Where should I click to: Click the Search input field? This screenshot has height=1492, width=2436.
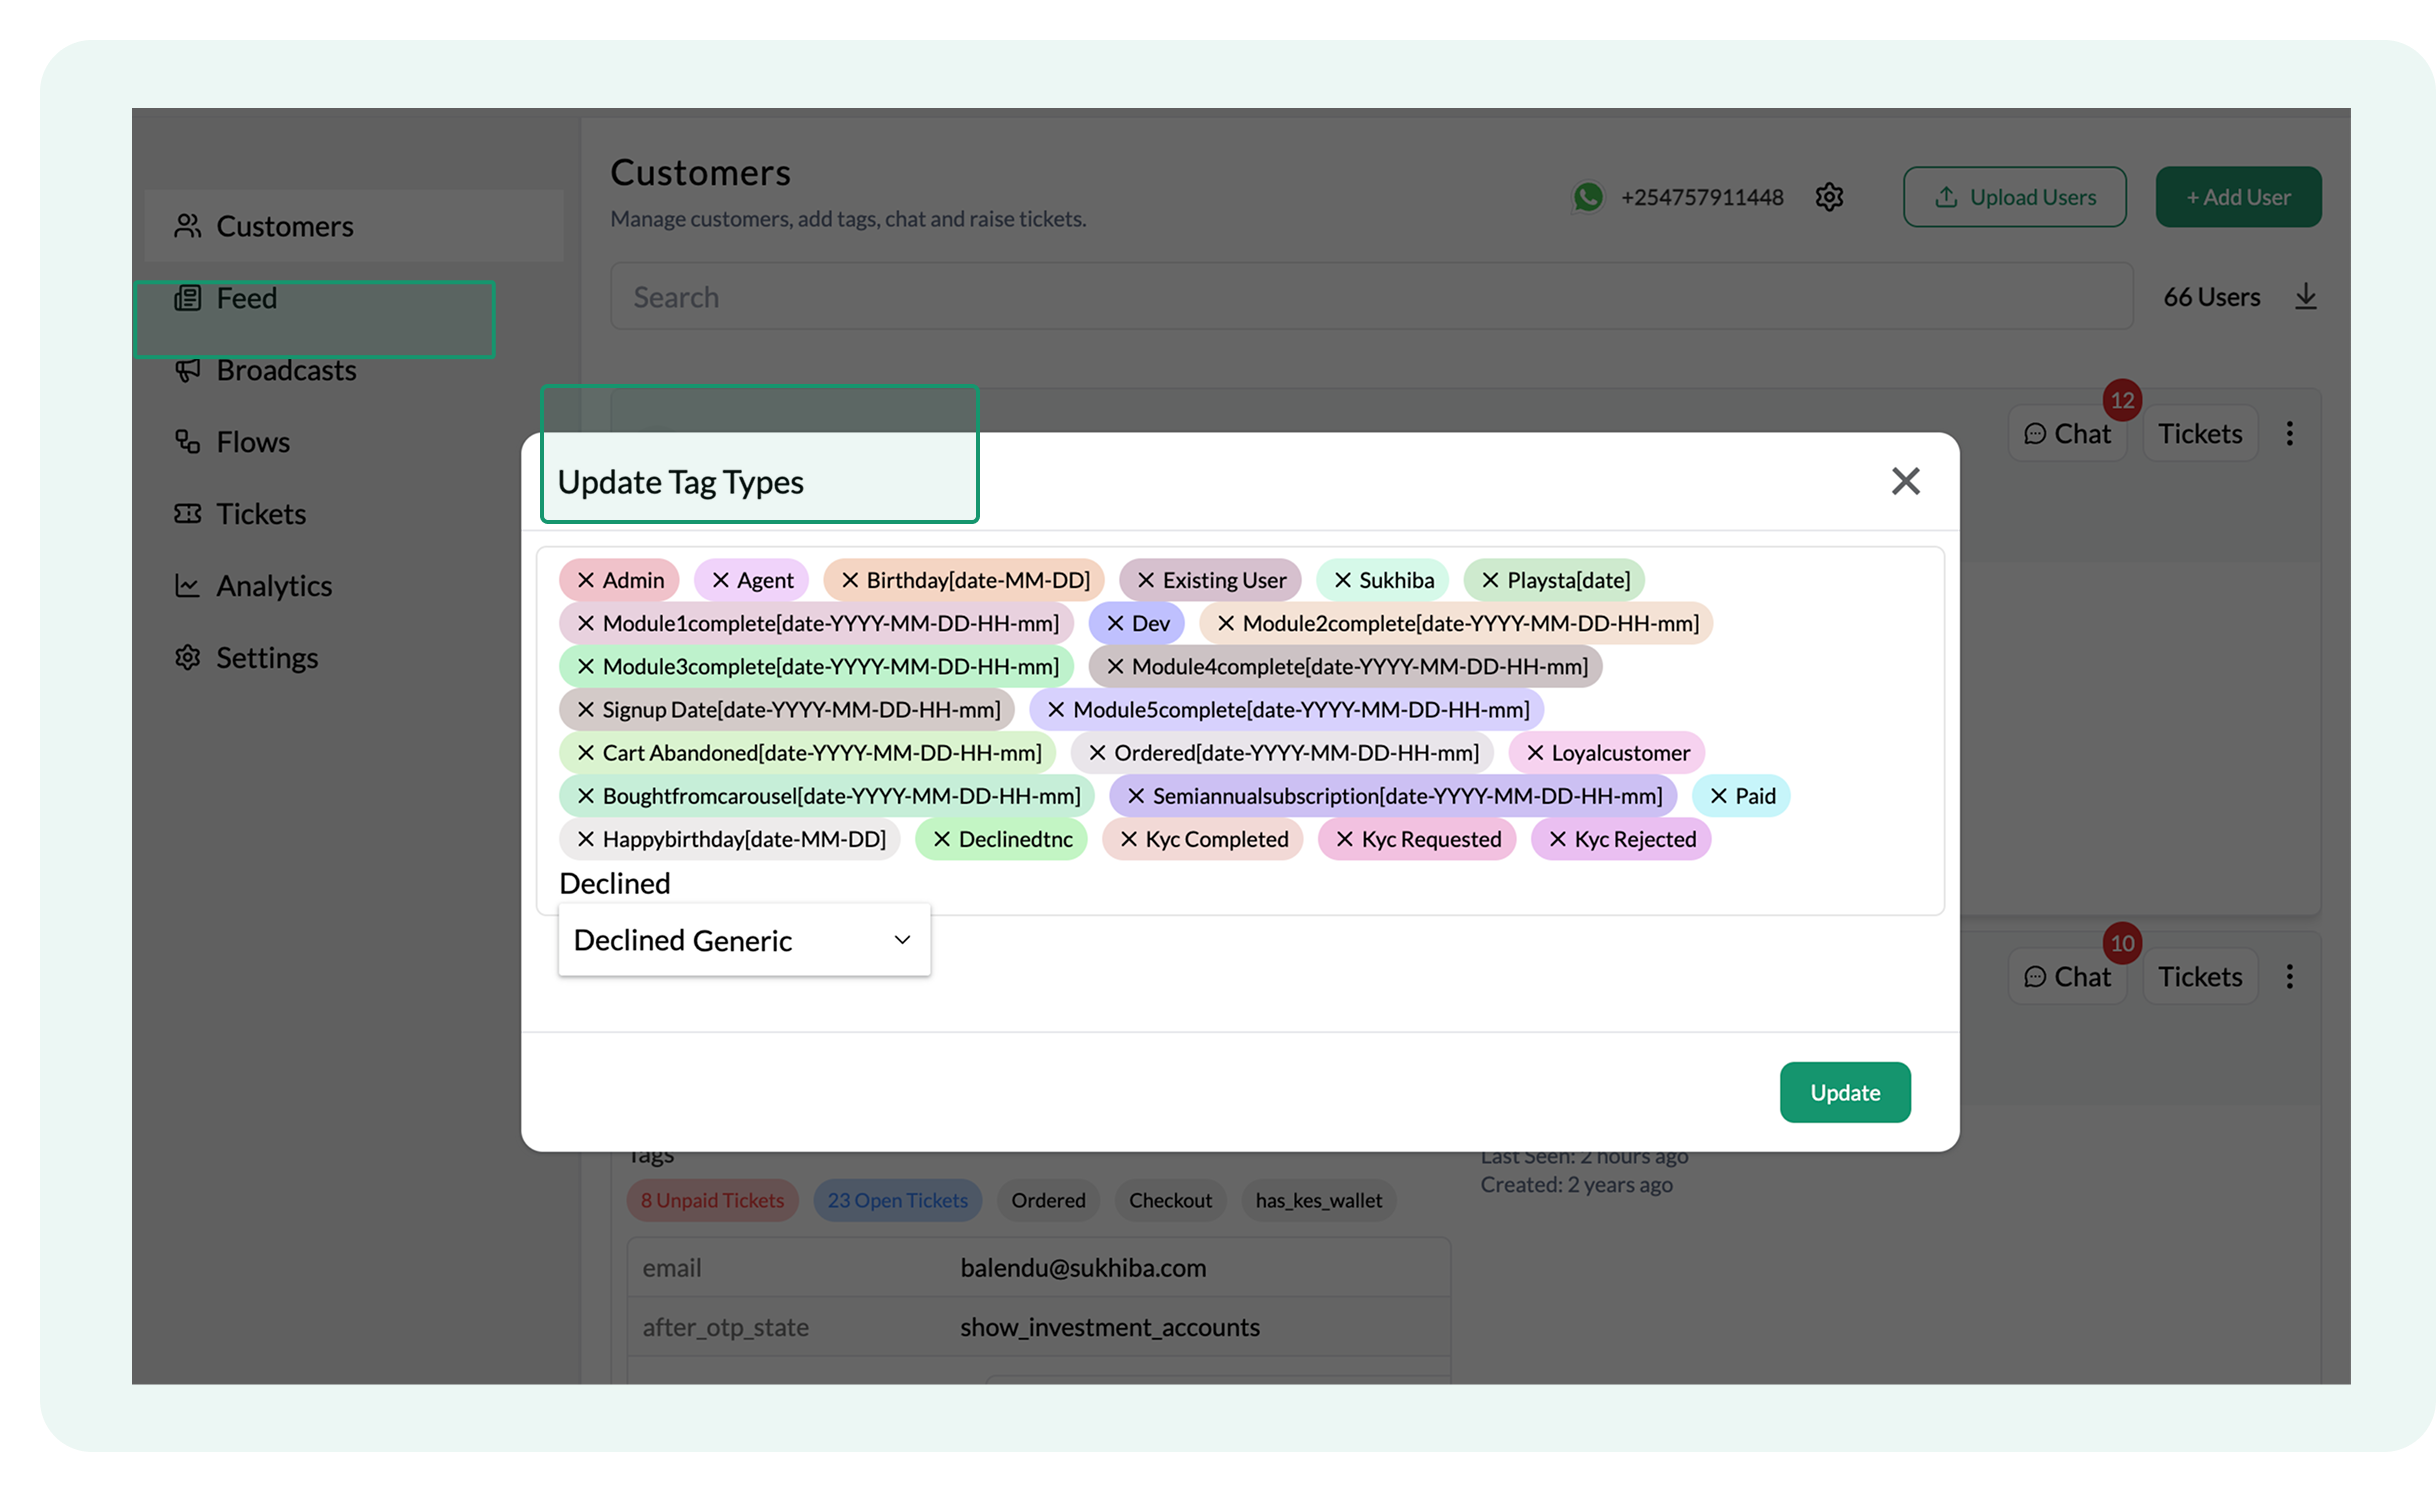tap(1370, 297)
